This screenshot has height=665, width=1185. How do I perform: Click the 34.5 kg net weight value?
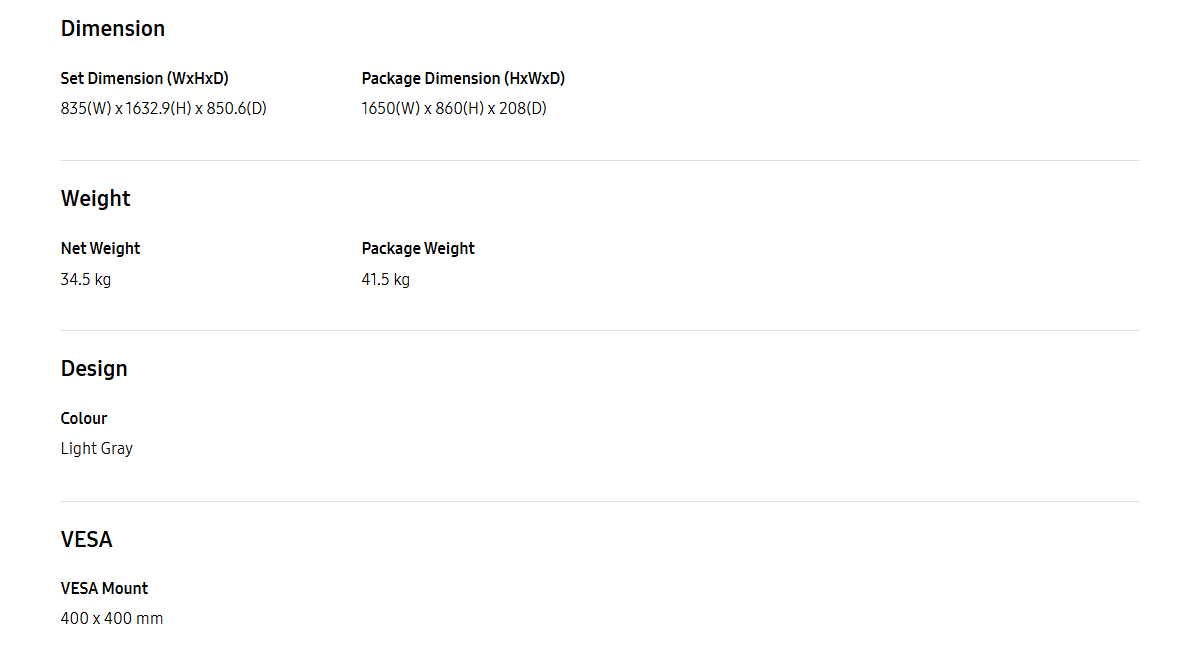(x=85, y=280)
